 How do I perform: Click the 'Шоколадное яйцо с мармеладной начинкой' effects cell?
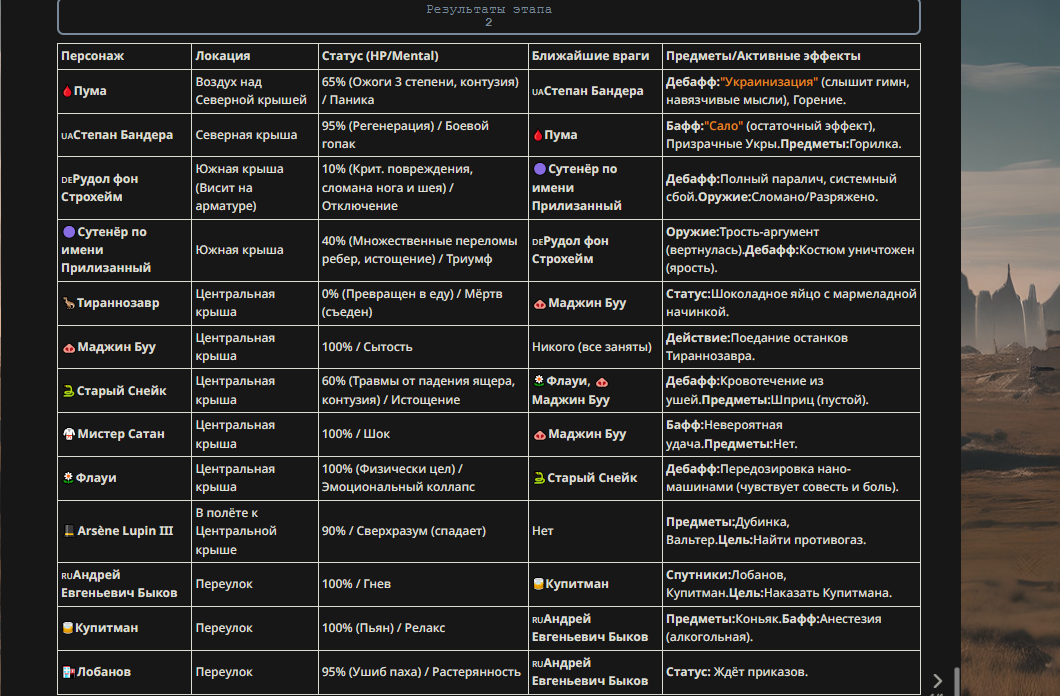point(791,303)
